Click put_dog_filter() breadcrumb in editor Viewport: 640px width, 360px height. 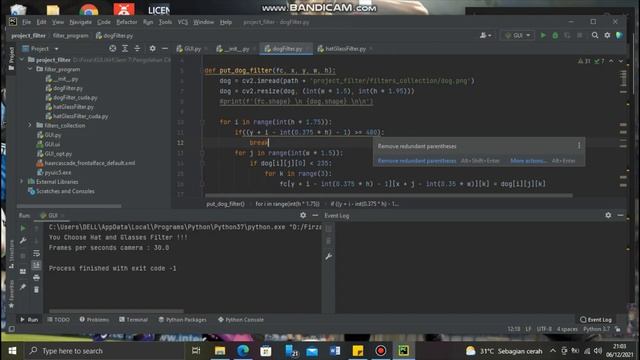point(225,204)
